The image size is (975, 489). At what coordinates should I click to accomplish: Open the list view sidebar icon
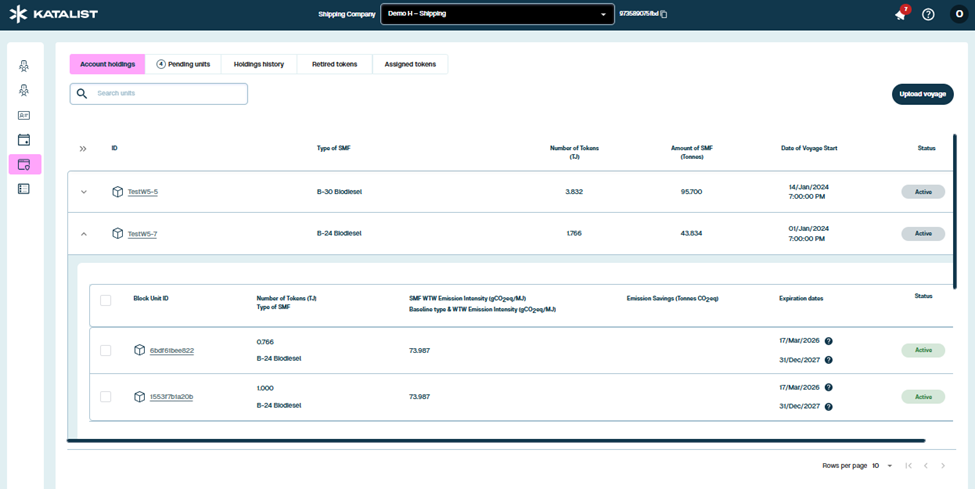point(24,189)
